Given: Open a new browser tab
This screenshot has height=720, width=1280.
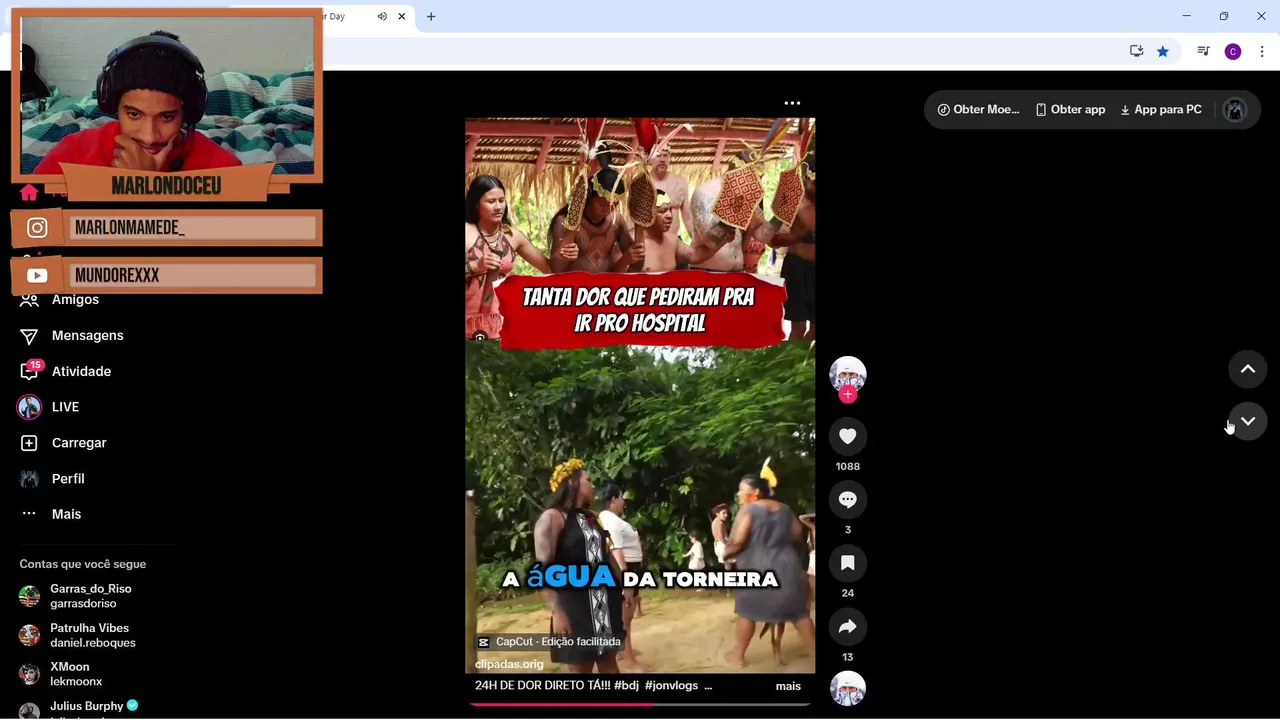Looking at the screenshot, I should [431, 16].
